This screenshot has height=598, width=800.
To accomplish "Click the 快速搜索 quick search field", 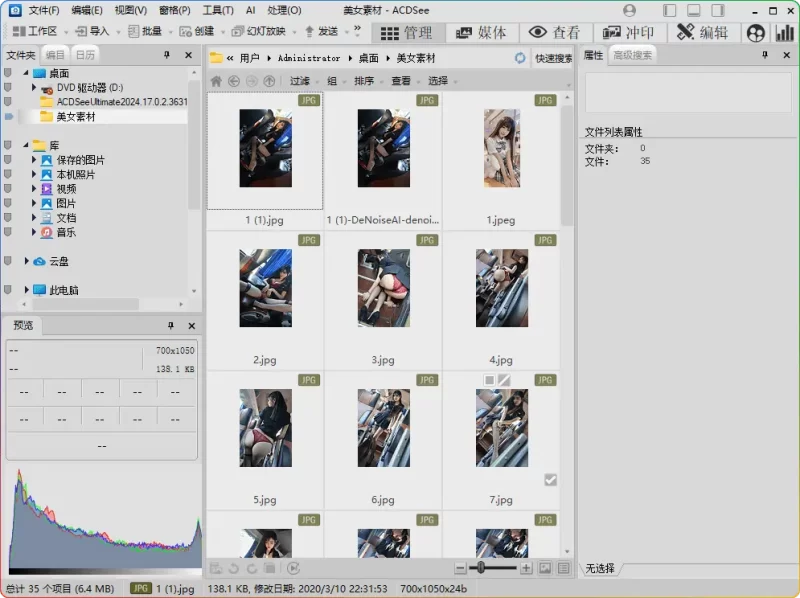I will coord(556,58).
